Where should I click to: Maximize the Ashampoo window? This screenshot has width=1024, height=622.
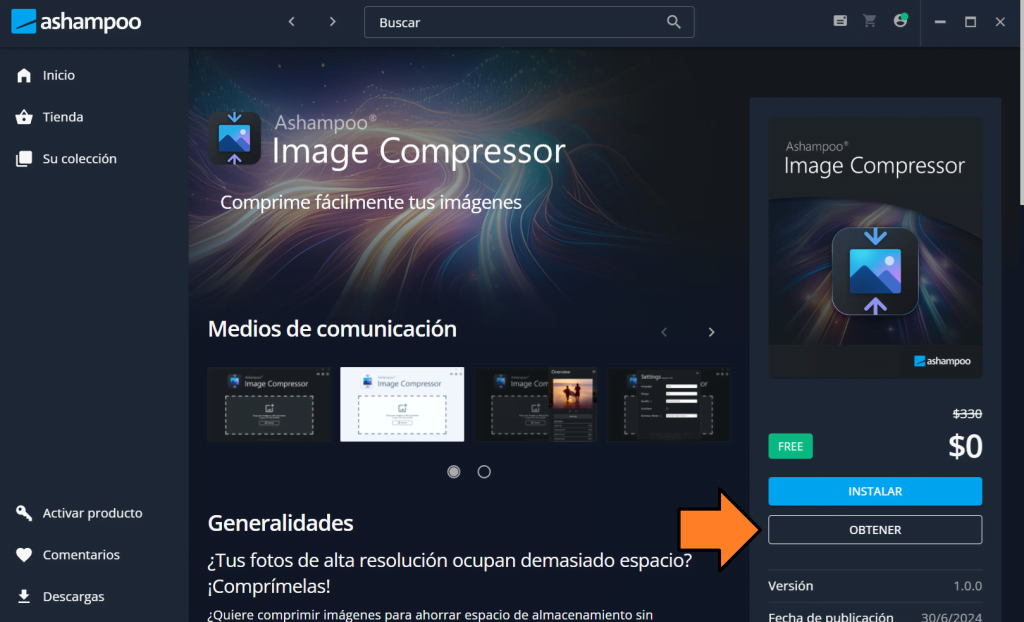(x=970, y=22)
